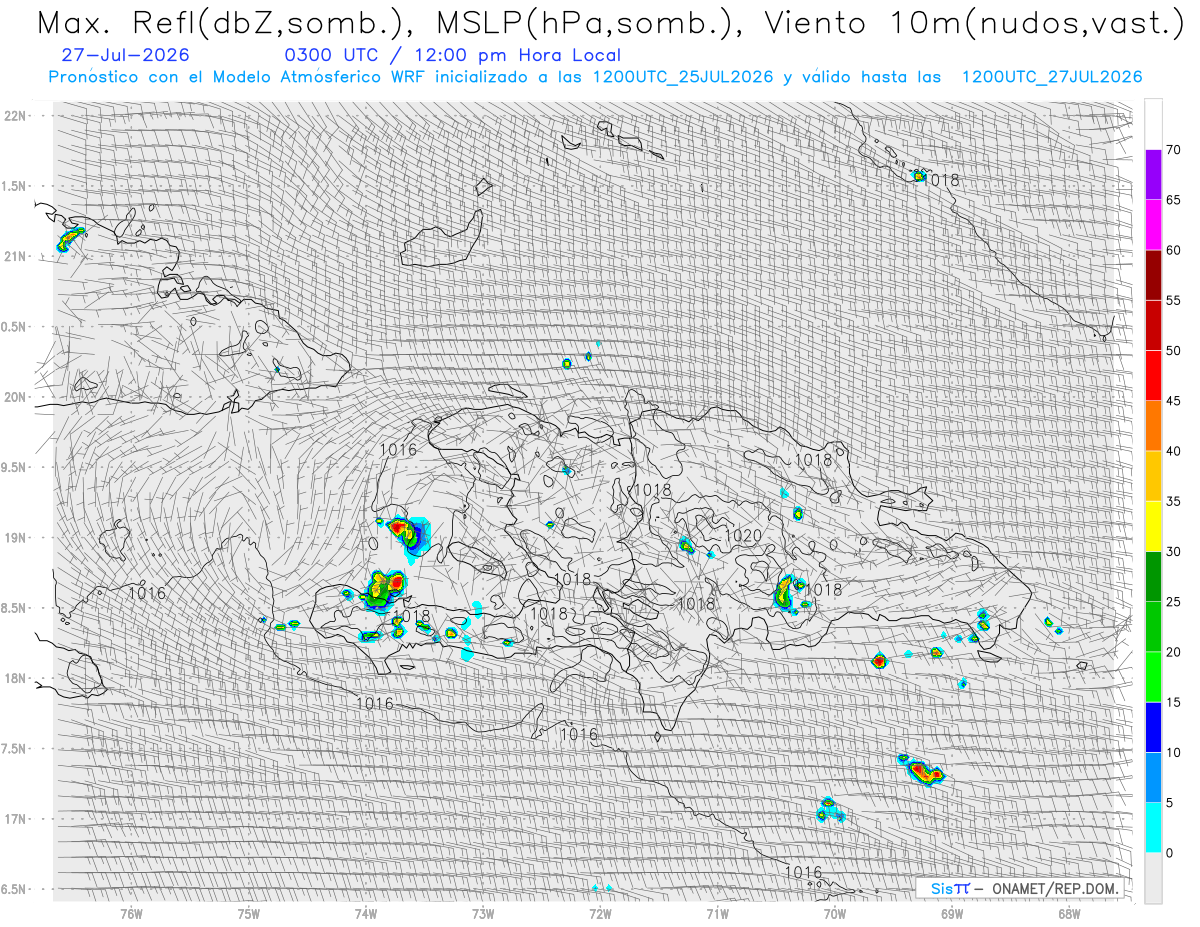Click the yellow 30-35 dBZ legend swatch

(1153, 526)
